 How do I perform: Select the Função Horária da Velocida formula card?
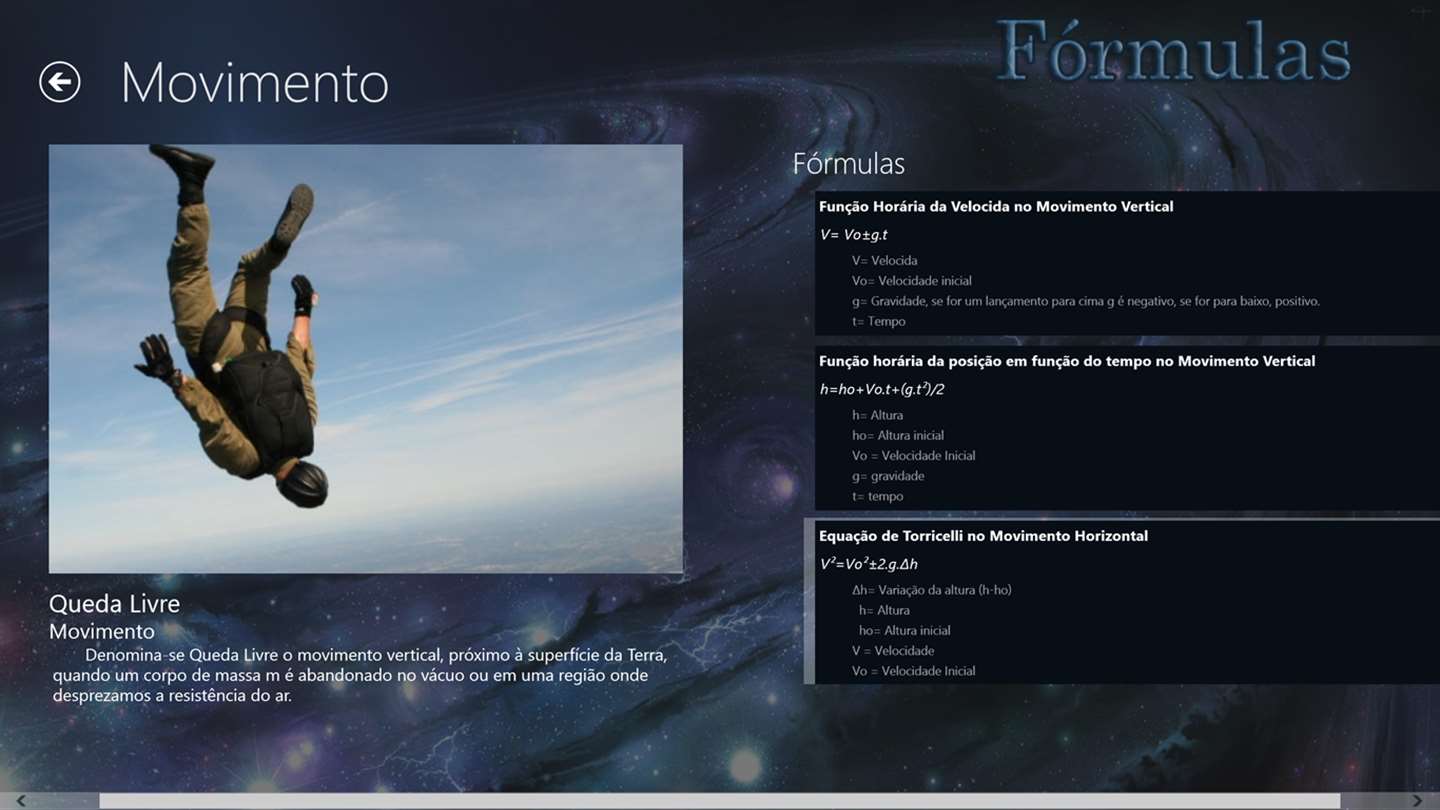tap(1127, 263)
